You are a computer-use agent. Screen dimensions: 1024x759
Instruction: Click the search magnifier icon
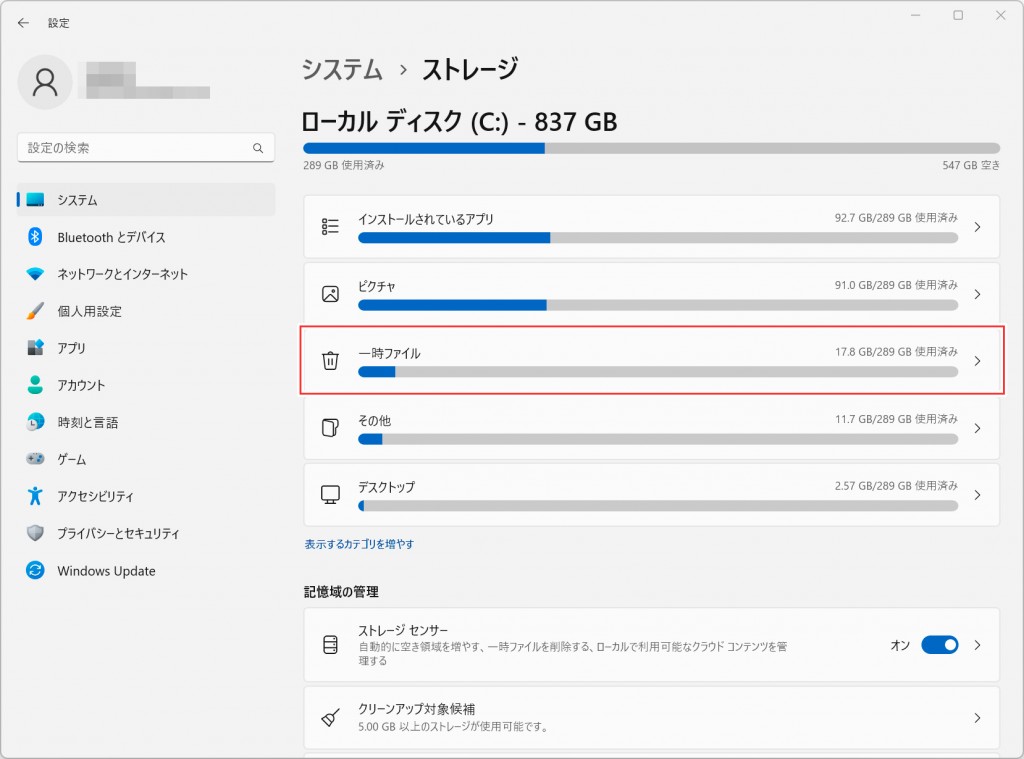(x=257, y=148)
